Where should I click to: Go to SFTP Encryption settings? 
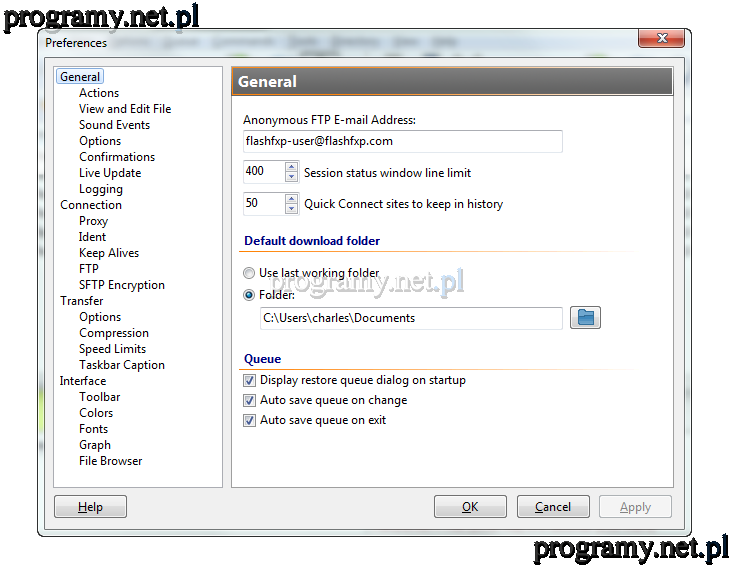[121, 285]
